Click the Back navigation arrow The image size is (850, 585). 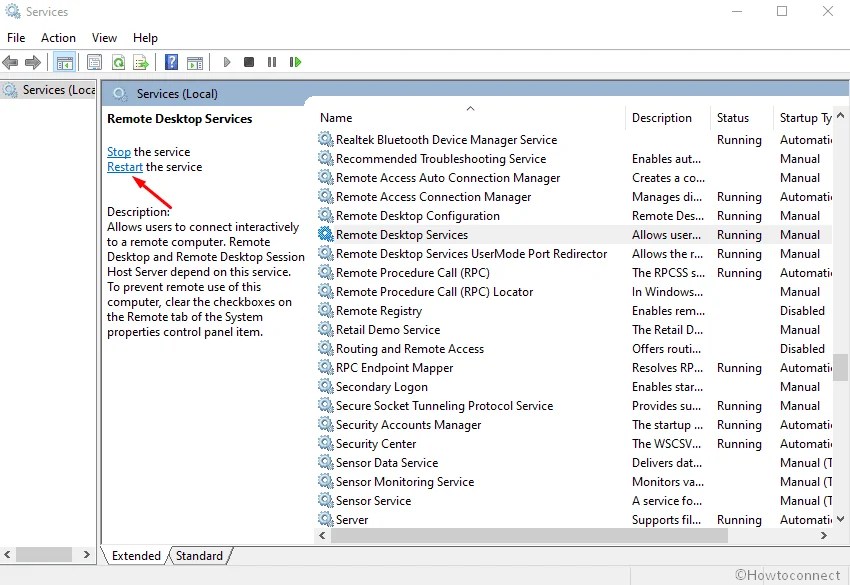click(x=10, y=62)
